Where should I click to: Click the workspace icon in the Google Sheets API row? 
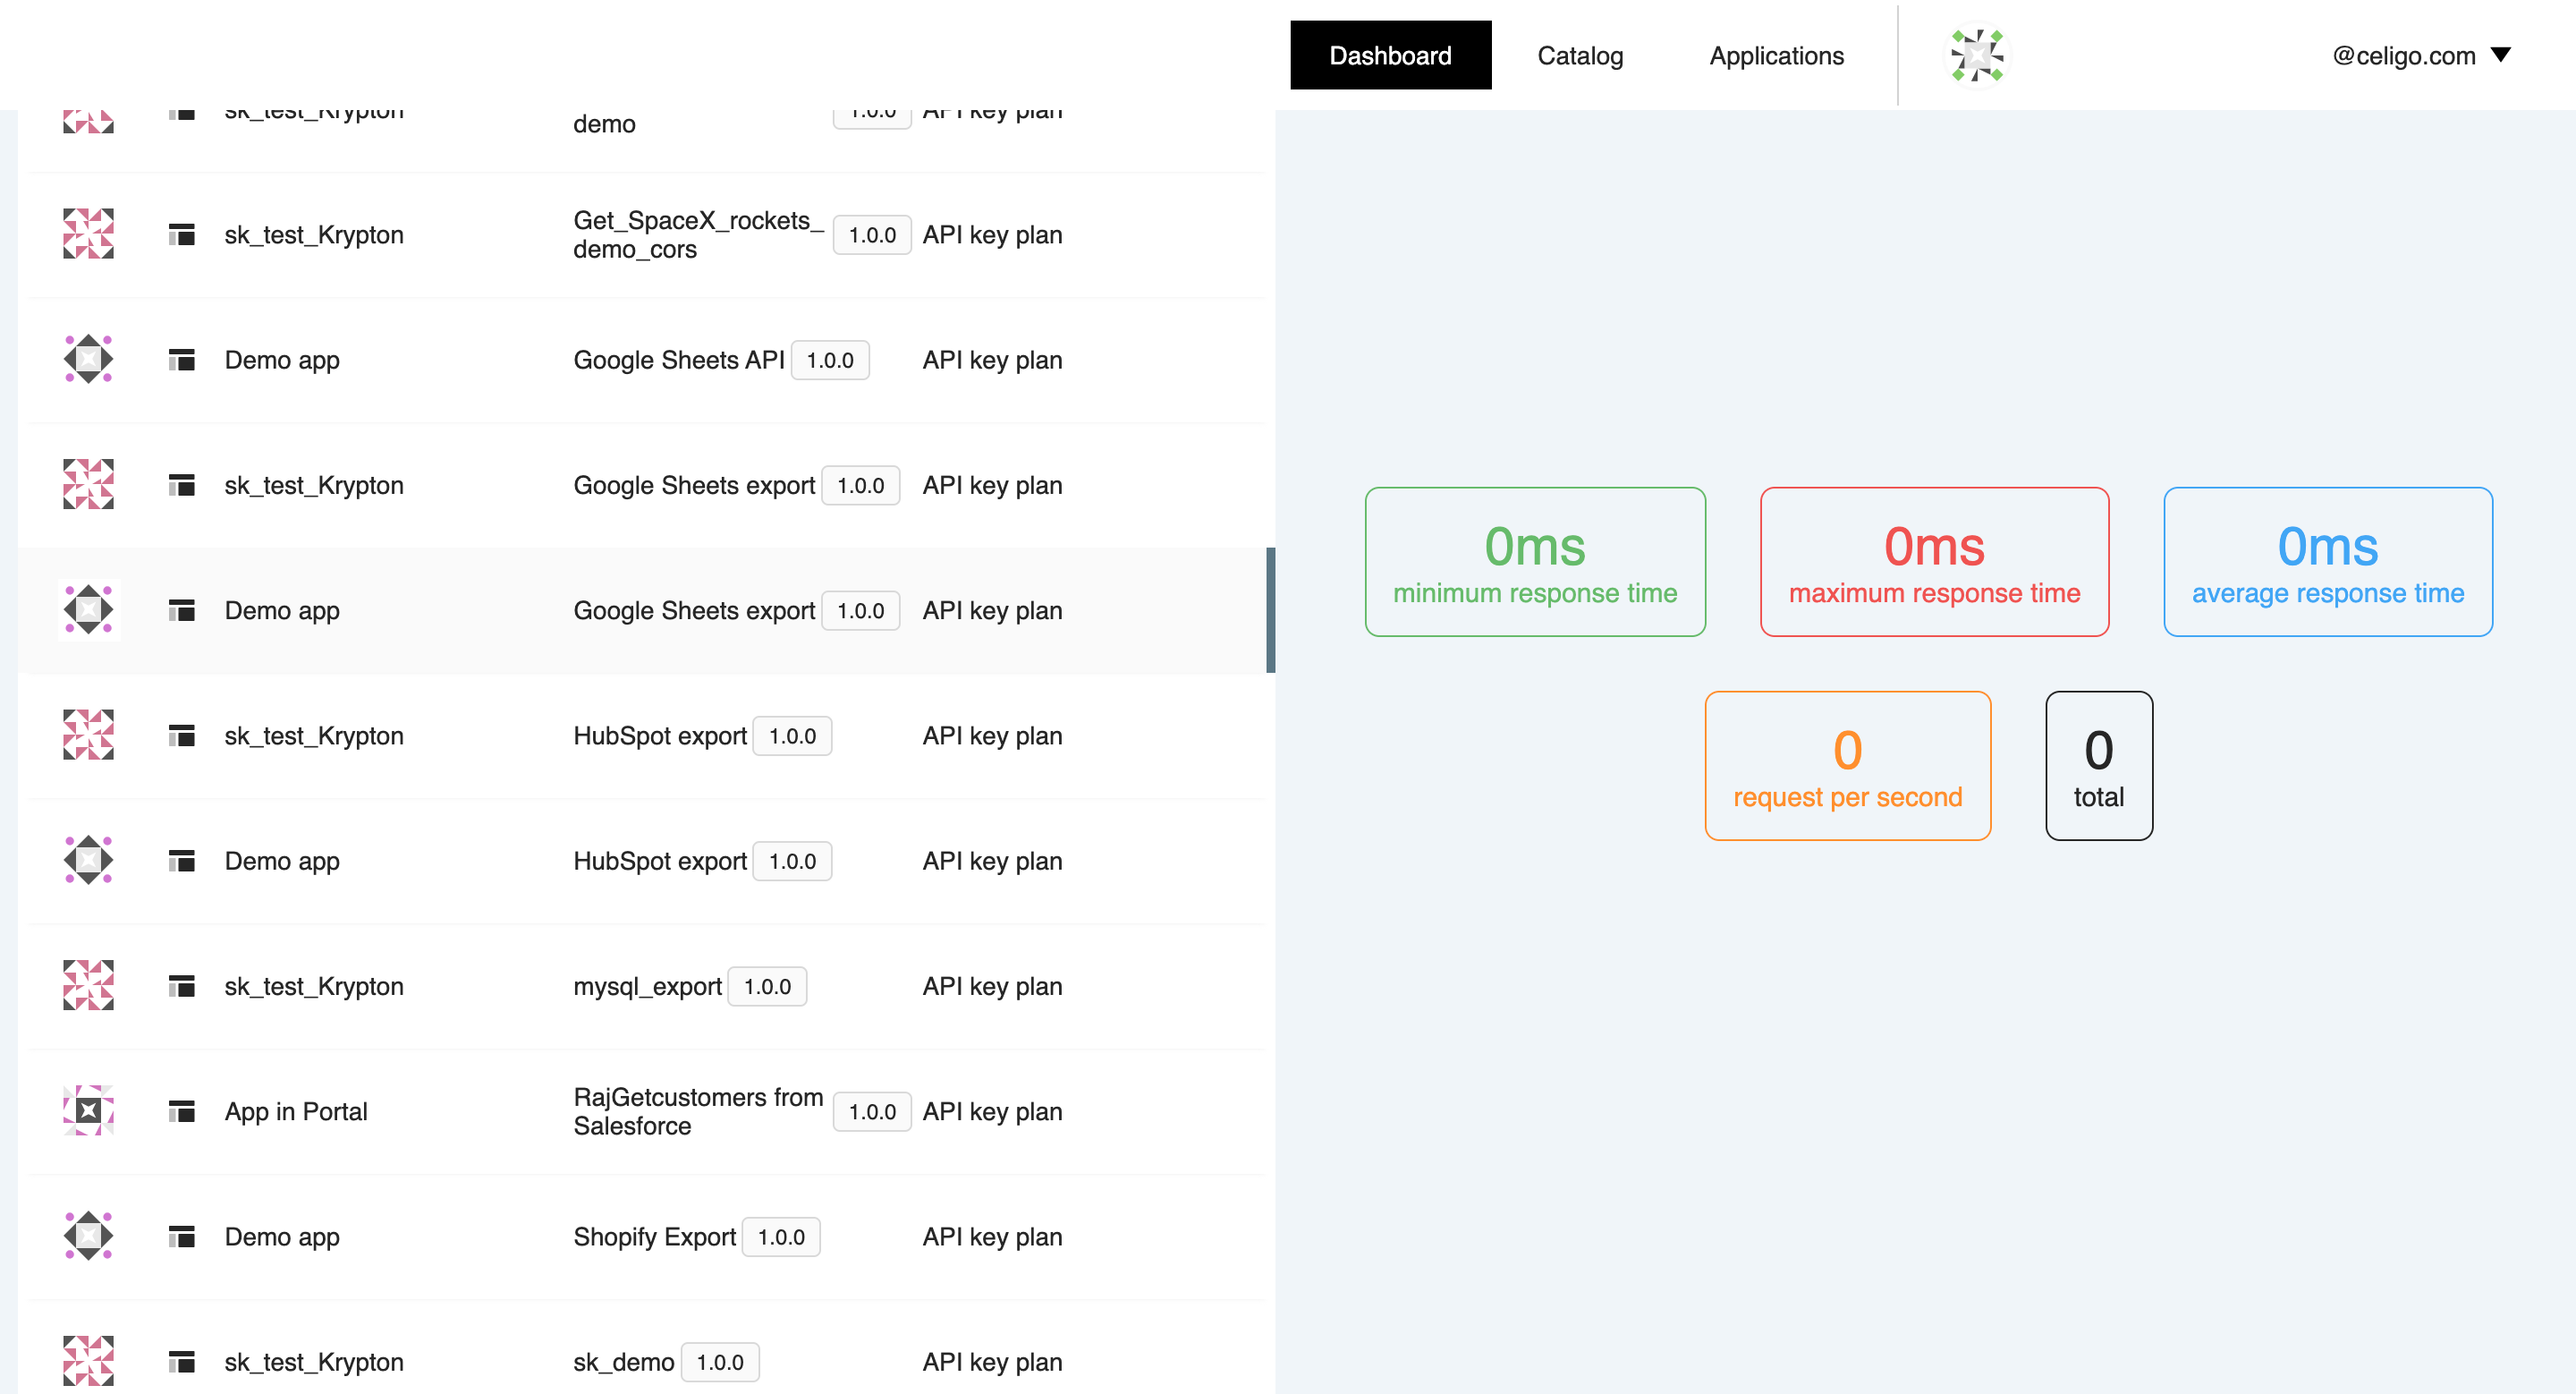(182, 359)
